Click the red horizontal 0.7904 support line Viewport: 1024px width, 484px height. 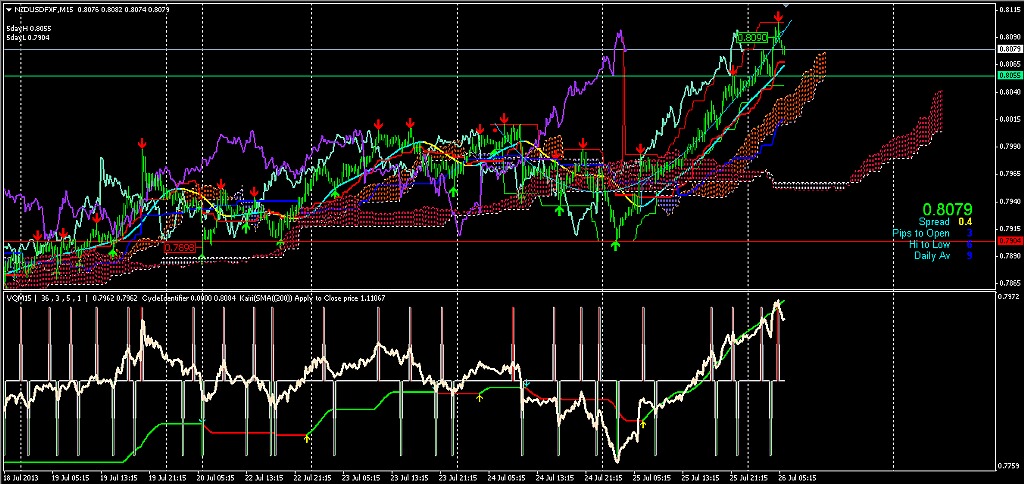point(499,242)
